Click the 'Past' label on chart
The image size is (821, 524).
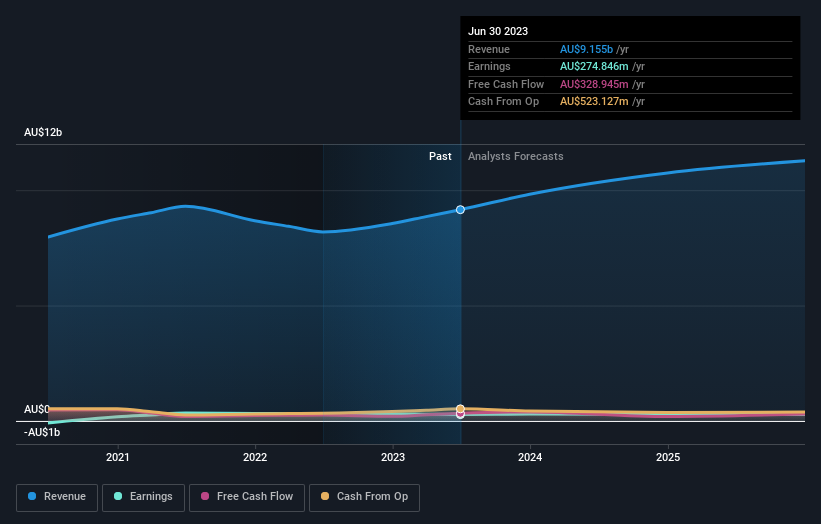tap(440, 156)
